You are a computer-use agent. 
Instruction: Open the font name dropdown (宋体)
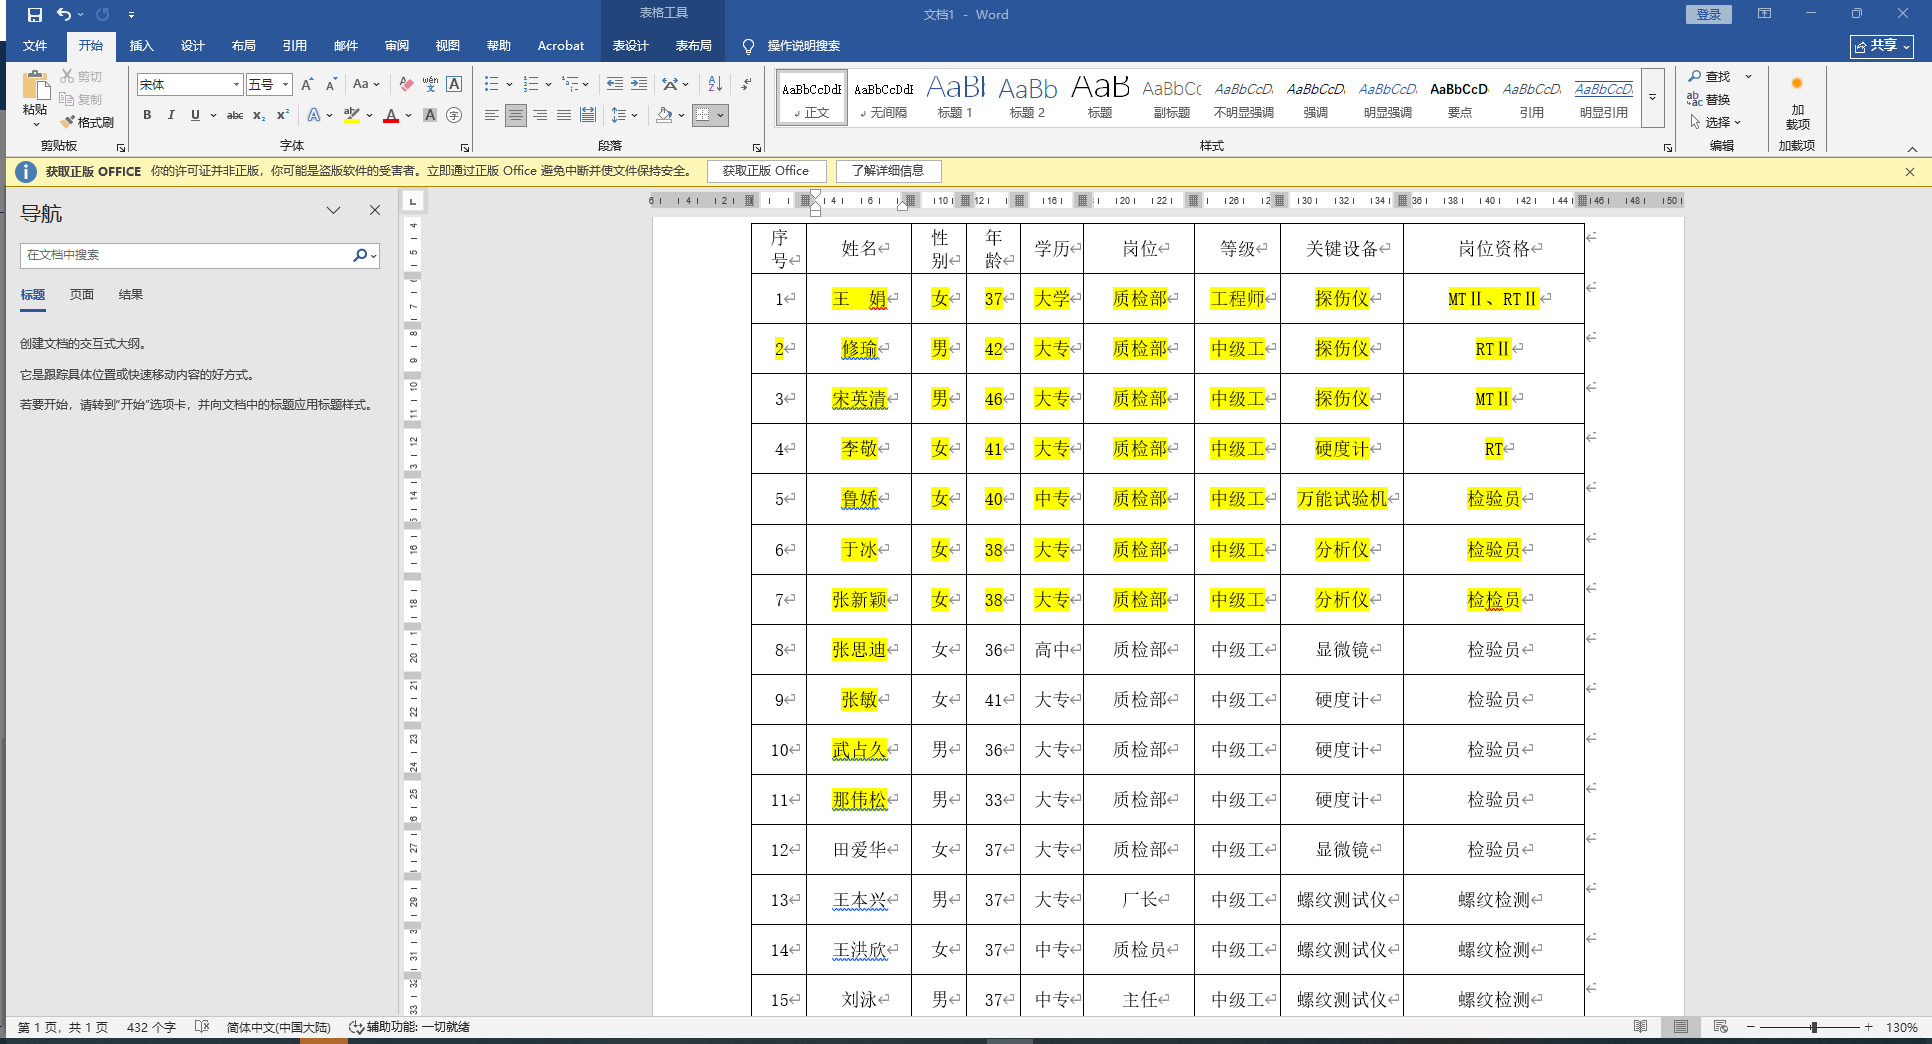tap(236, 85)
